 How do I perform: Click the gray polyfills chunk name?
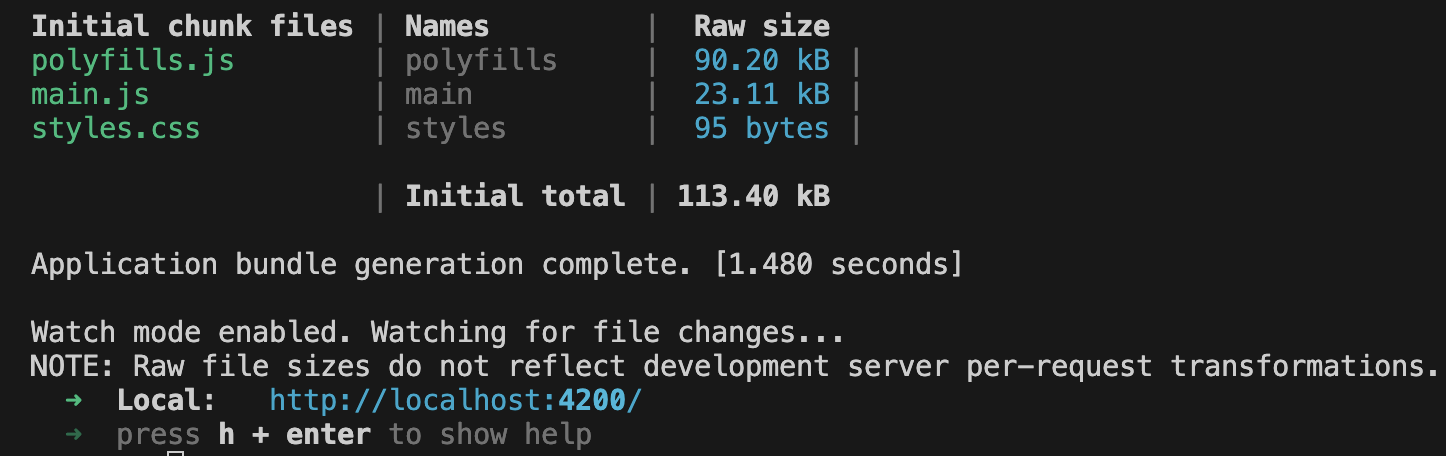point(481,61)
